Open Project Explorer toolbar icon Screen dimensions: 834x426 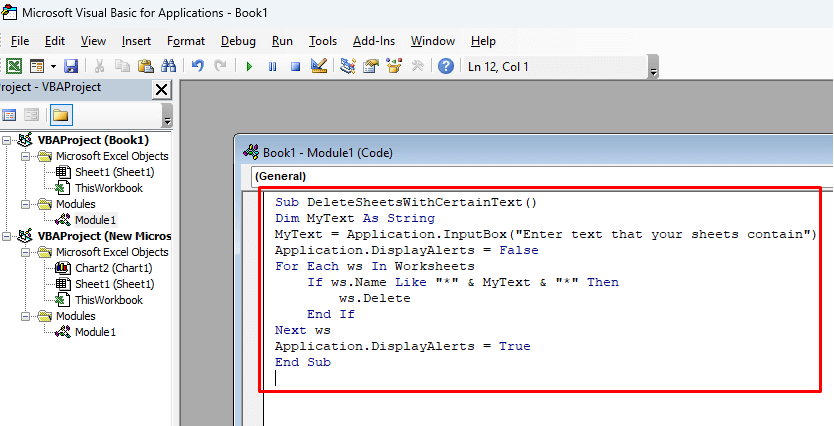pos(348,66)
